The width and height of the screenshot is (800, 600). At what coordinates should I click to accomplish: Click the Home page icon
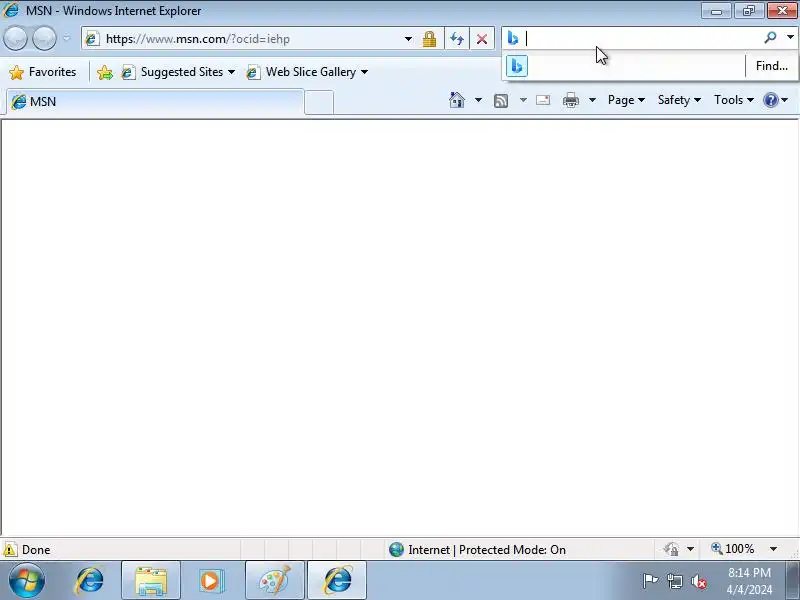click(x=457, y=100)
